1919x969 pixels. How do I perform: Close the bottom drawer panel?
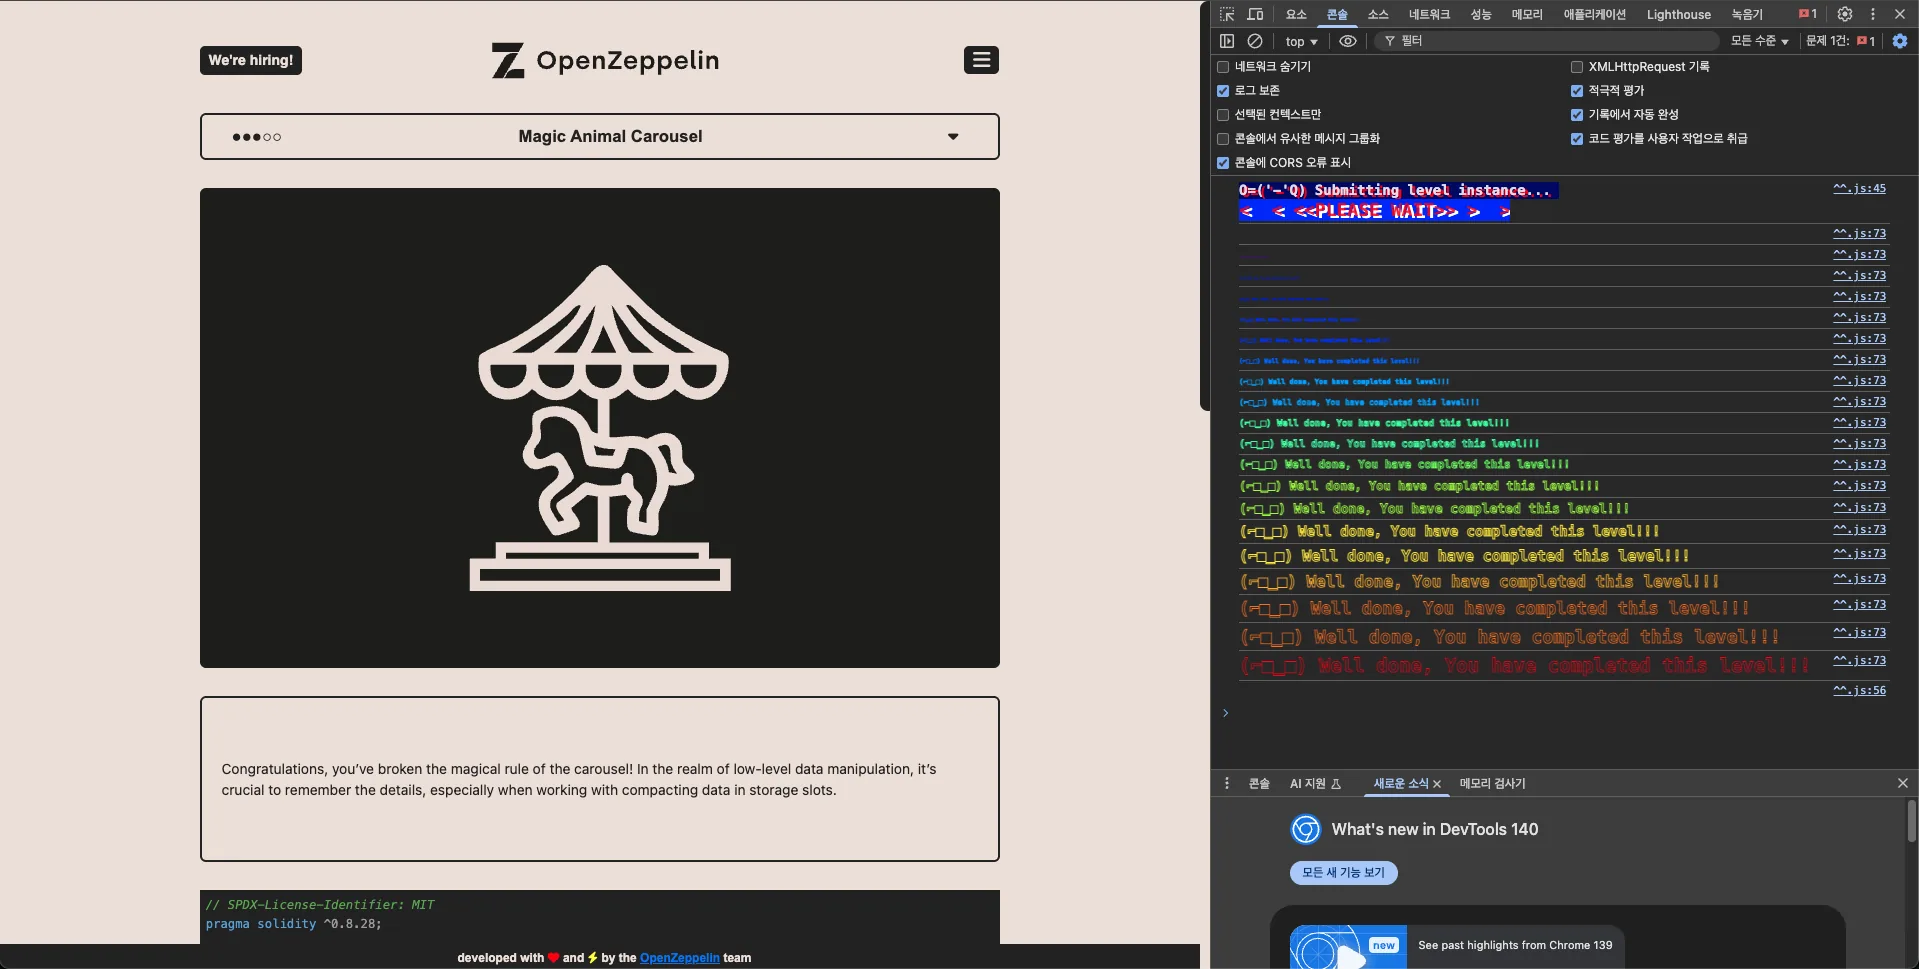1903,783
